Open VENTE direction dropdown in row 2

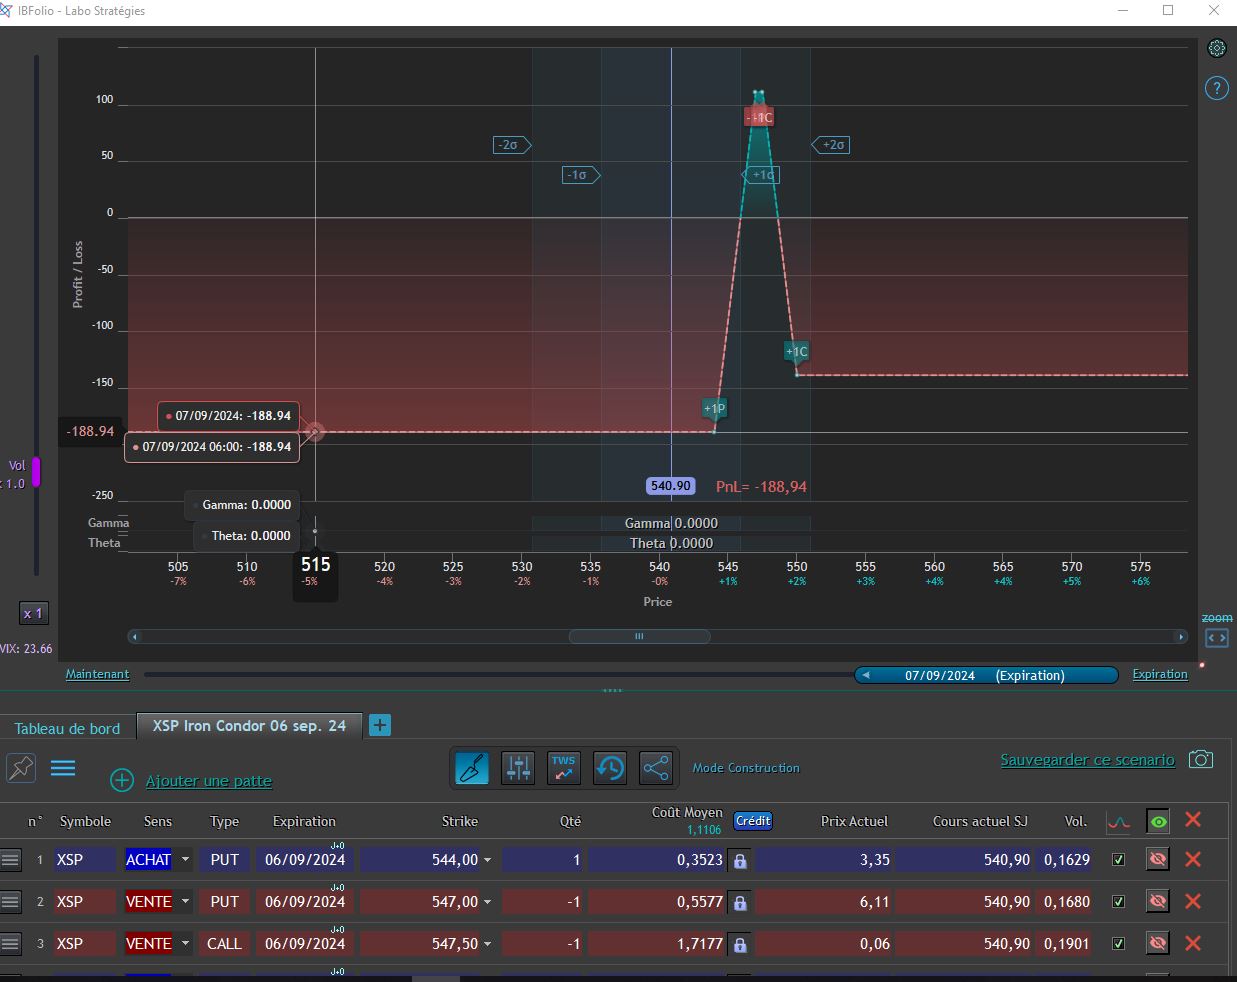coord(185,902)
